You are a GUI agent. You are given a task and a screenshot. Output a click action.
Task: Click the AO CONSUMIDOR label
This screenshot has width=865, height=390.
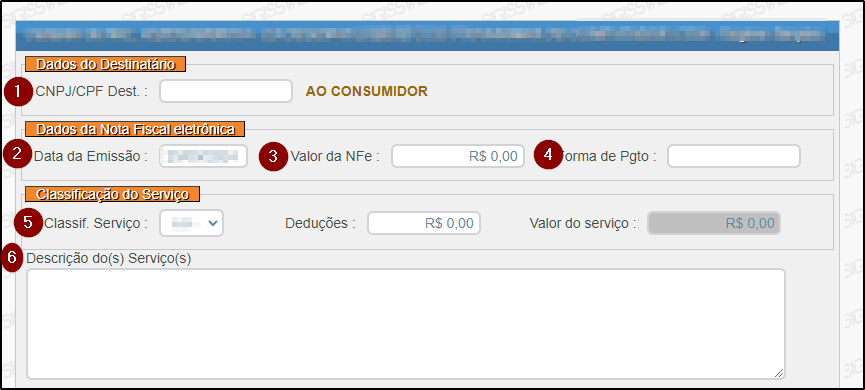(x=367, y=92)
